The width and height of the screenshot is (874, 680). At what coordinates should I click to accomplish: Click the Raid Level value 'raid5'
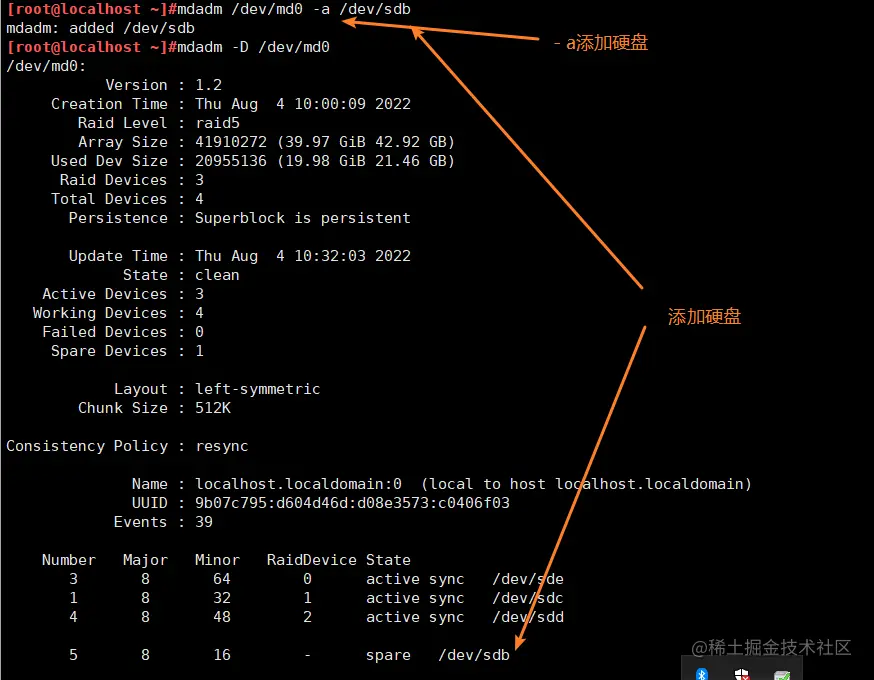pos(217,123)
